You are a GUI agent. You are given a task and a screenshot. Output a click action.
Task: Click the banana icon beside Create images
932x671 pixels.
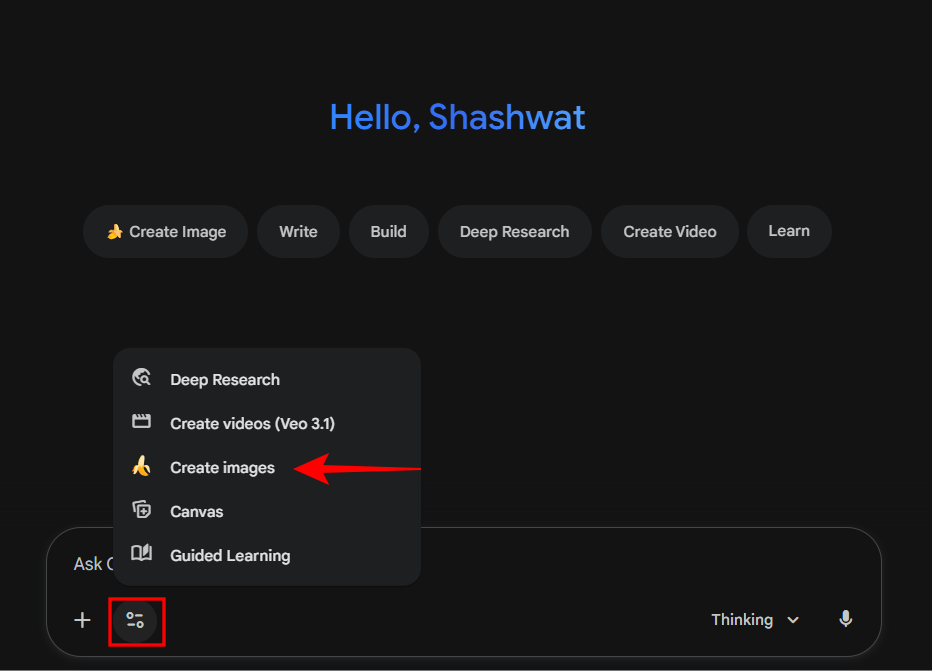(x=142, y=467)
